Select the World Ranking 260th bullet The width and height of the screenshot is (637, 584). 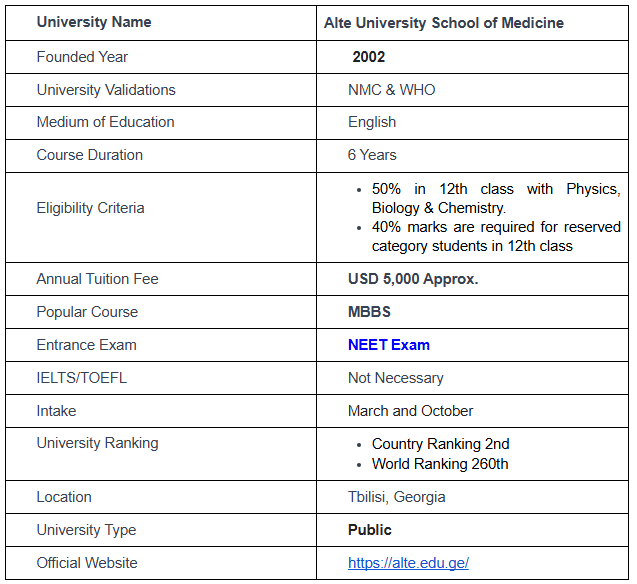click(439, 464)
